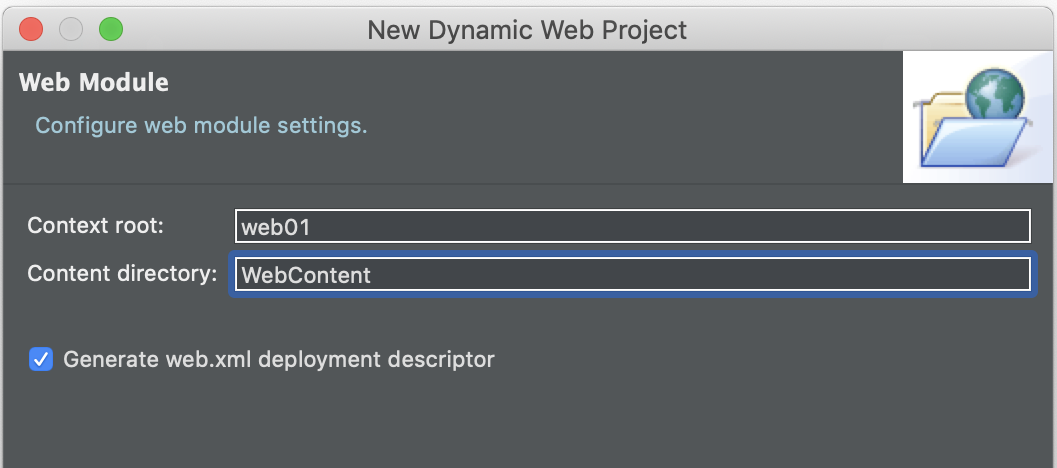Click the Context root label
Image resolution: width=1057 pixels, height=468 pixels.
point(96,225)
